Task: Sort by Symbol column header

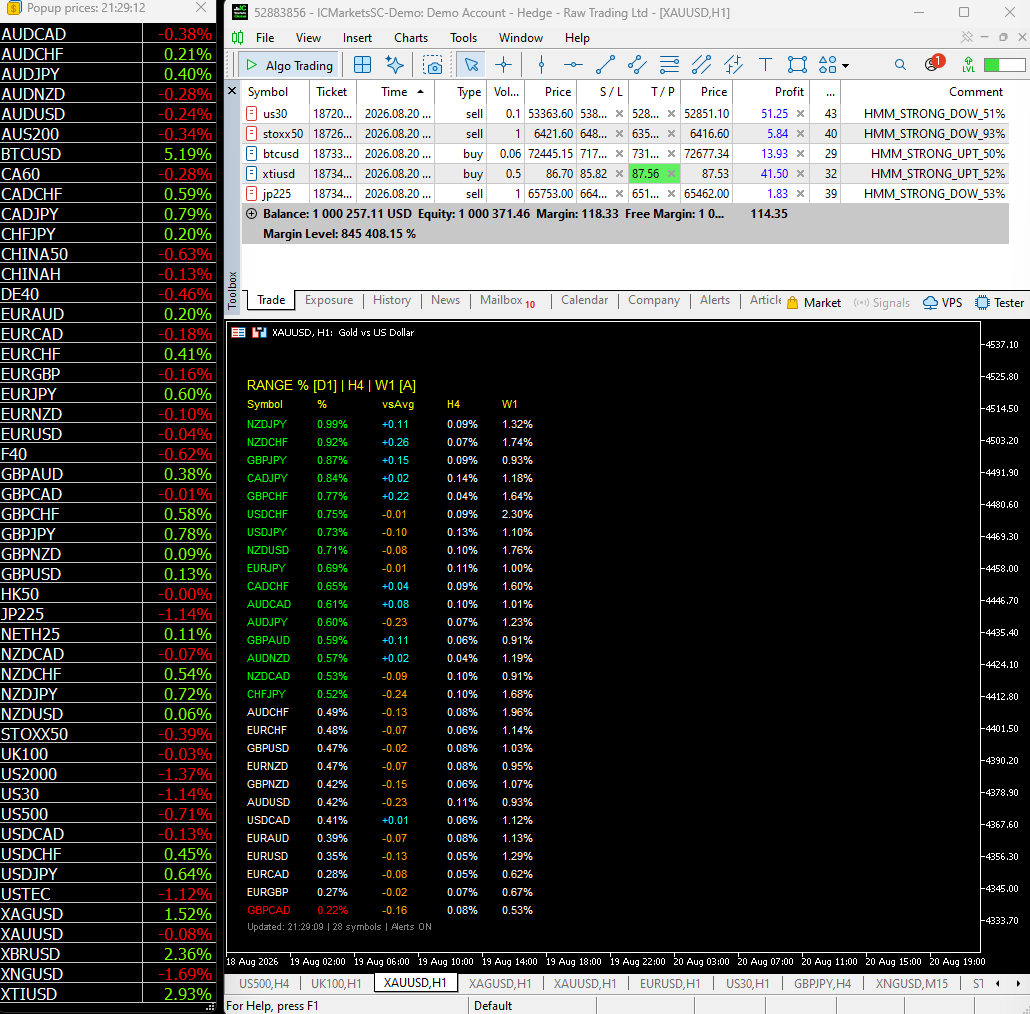Action: pos(275,92)
